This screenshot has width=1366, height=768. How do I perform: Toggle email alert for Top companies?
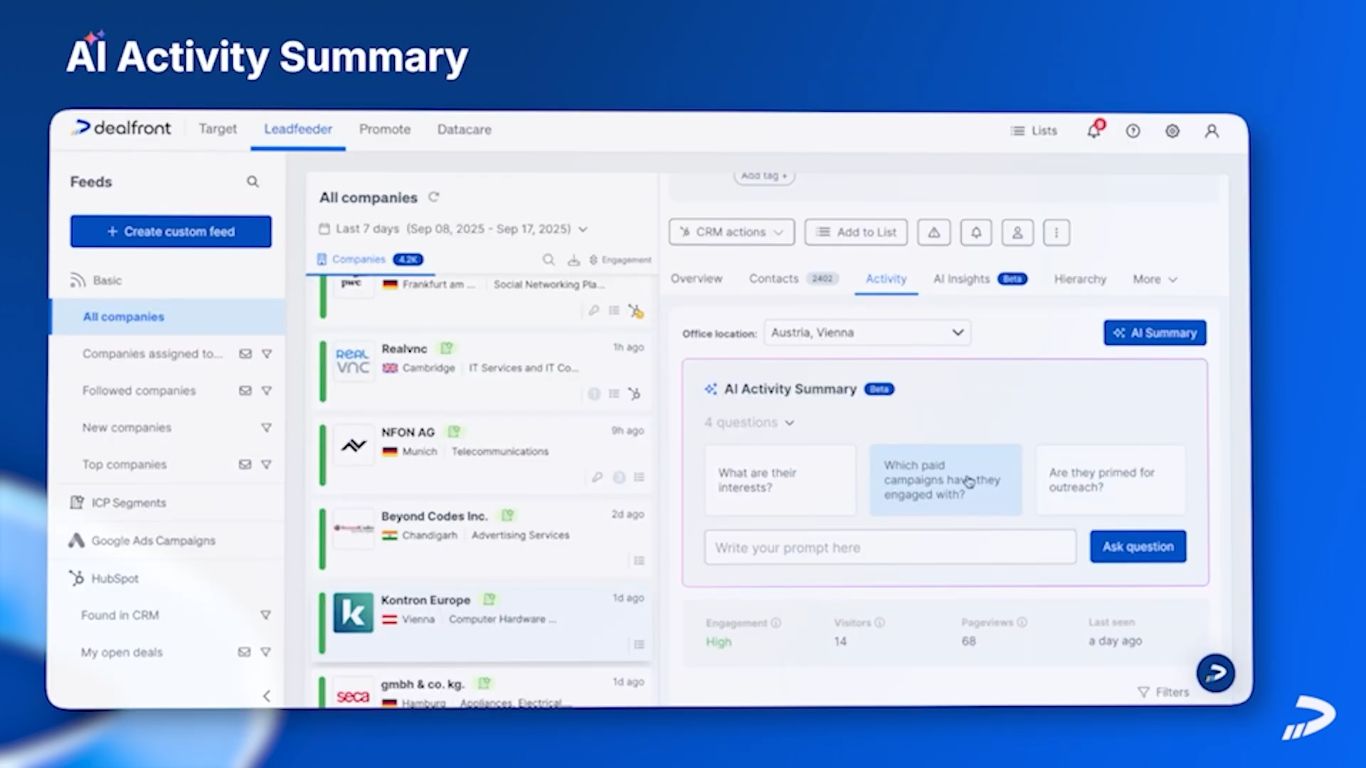(245, 465)
